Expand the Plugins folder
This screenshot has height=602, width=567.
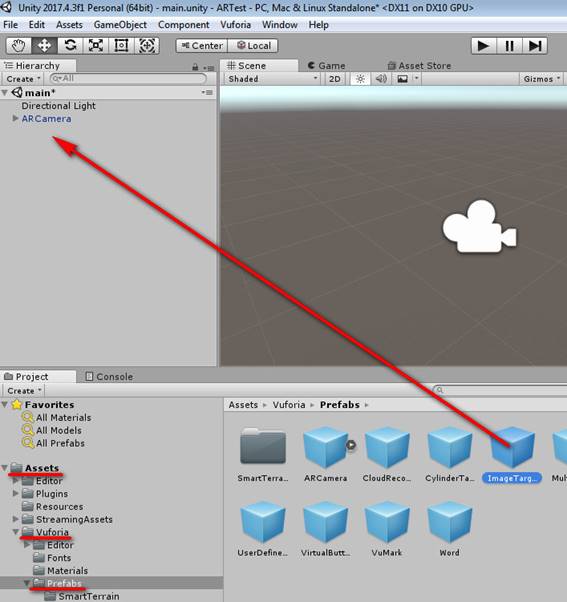[15, 493]
